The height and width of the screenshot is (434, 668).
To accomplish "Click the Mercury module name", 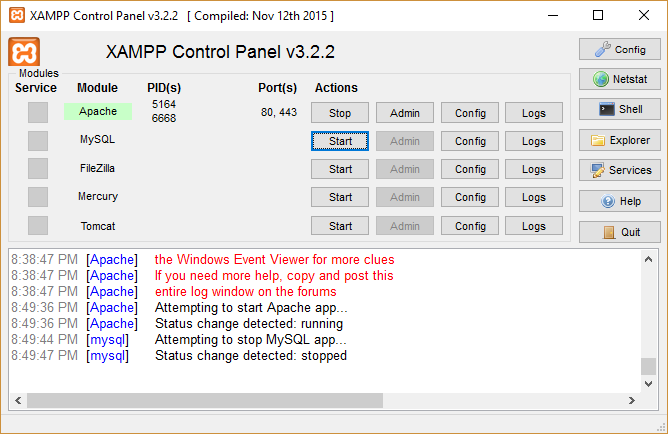I will pyautogui.click(x=98, y=196).
